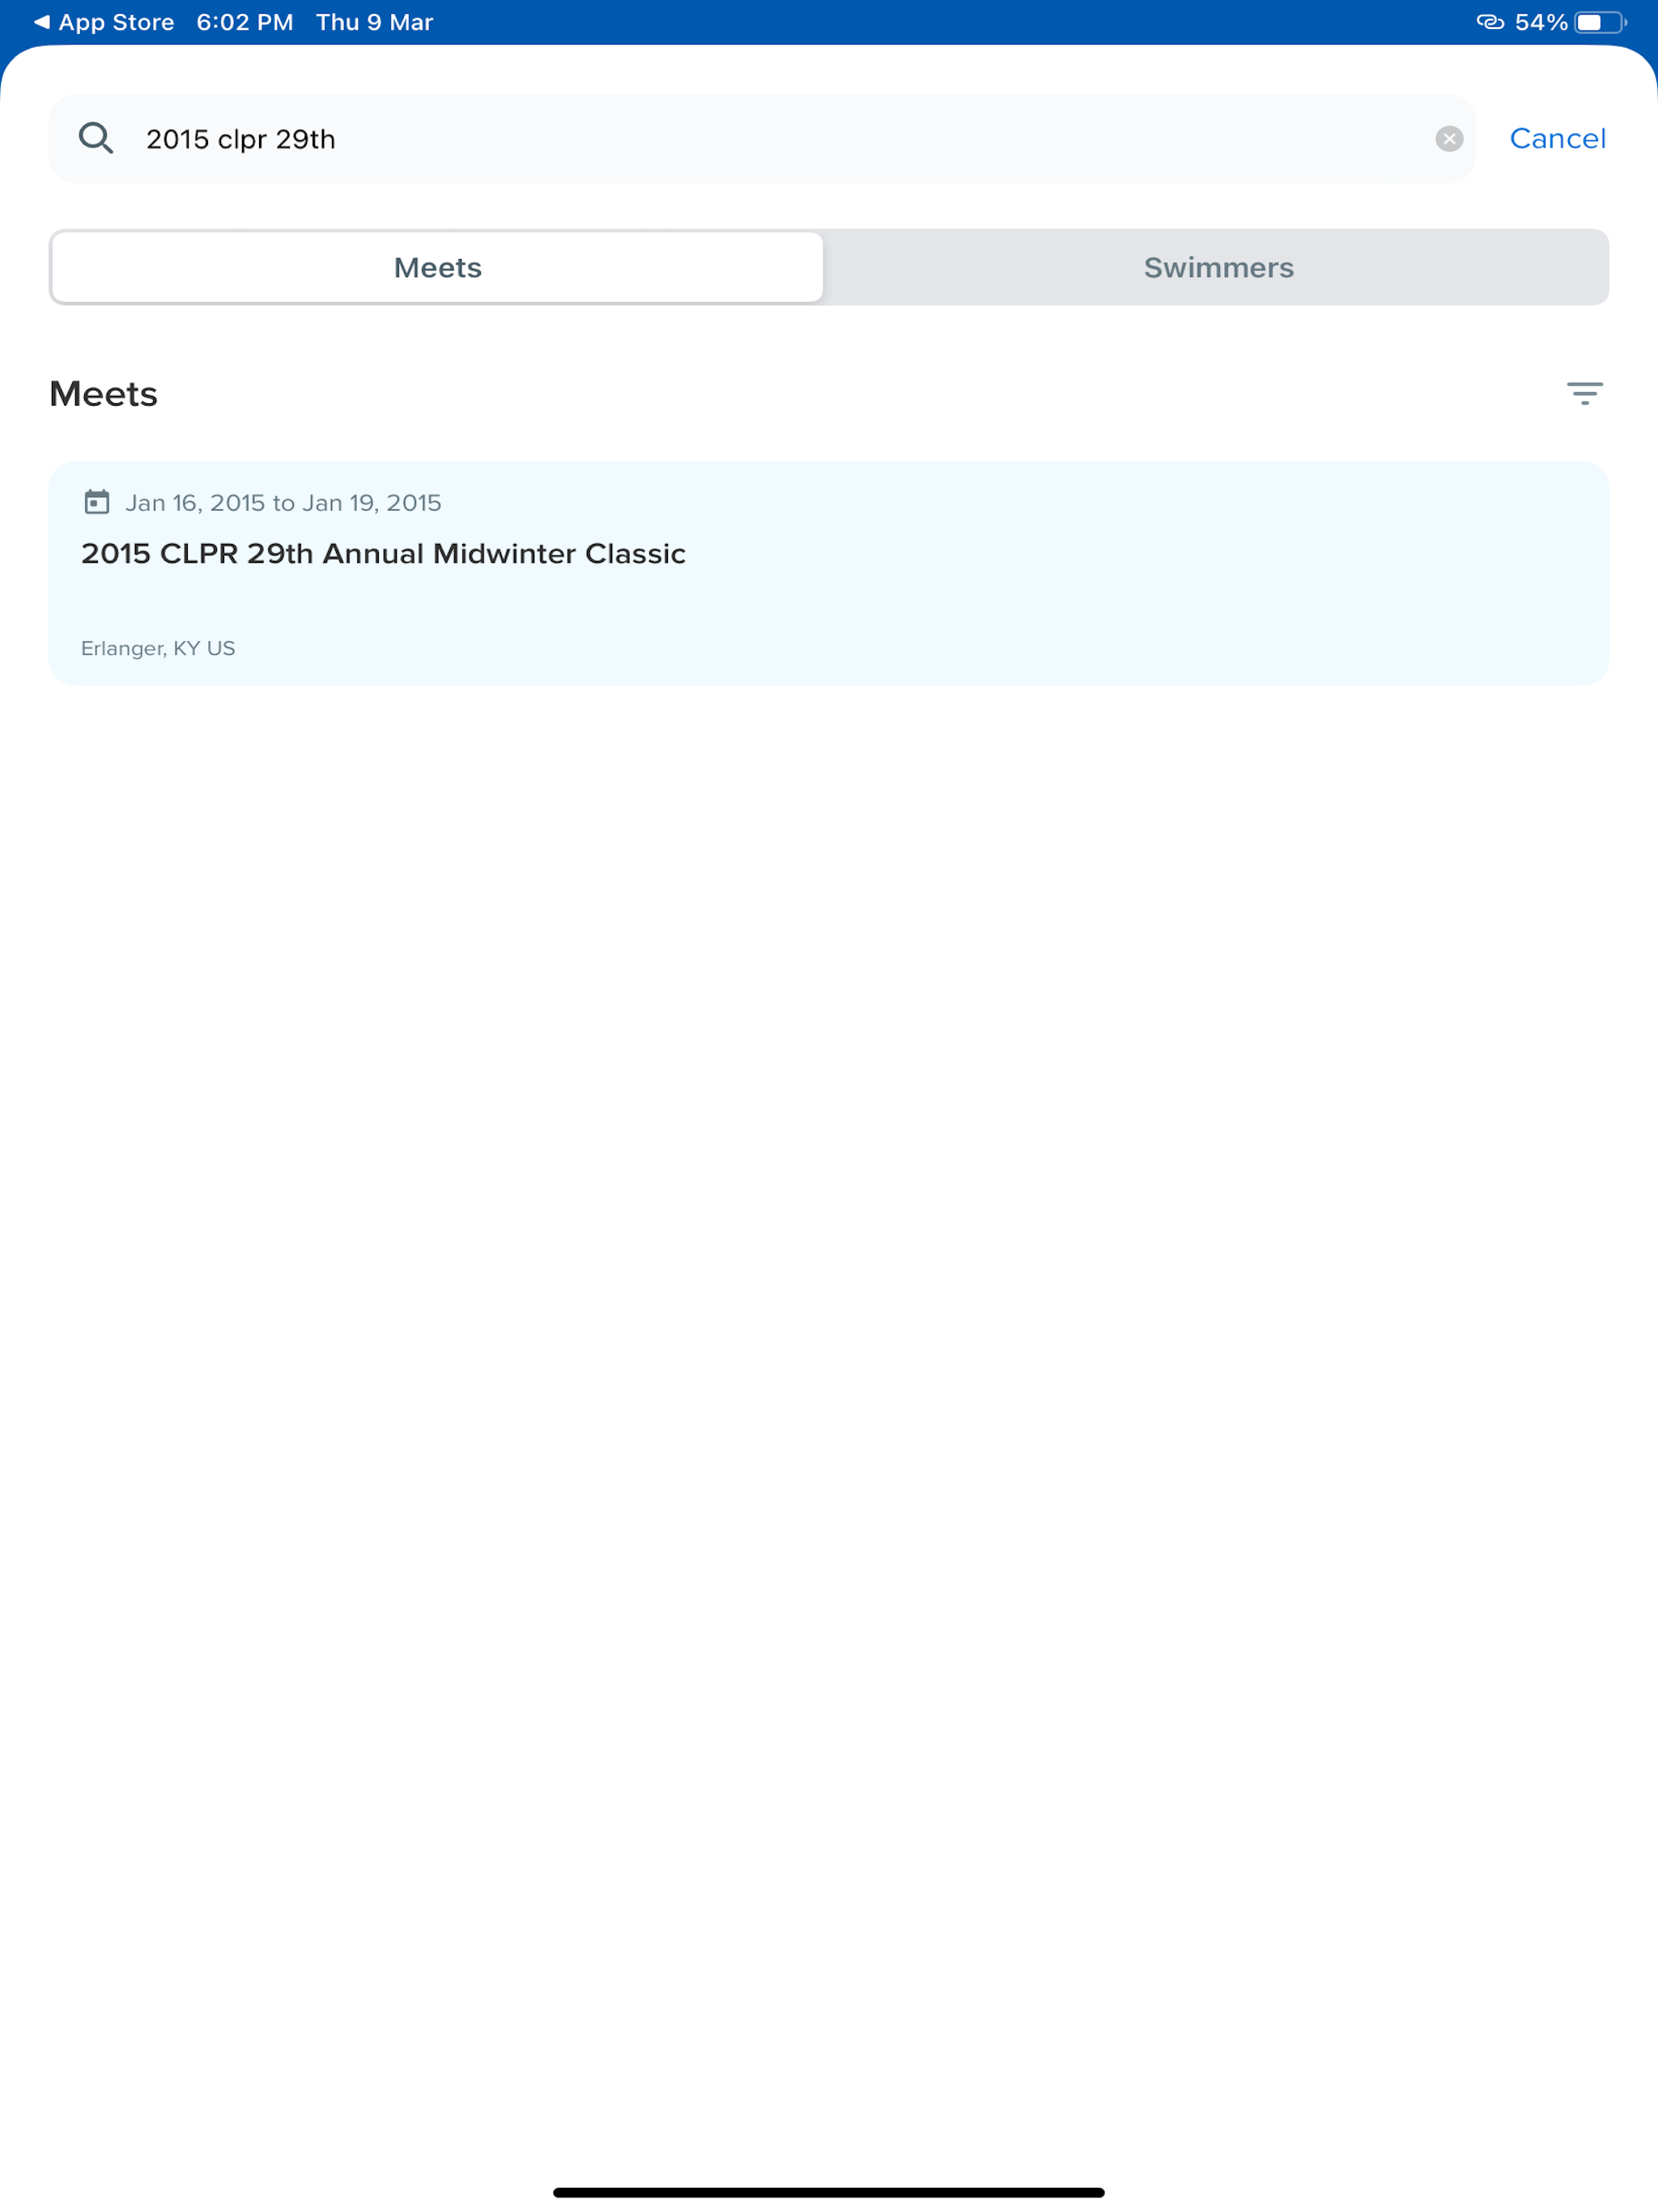Clear the search text with the X icon
The image size is (1658, 2212).
click(x=1449, y=139)
